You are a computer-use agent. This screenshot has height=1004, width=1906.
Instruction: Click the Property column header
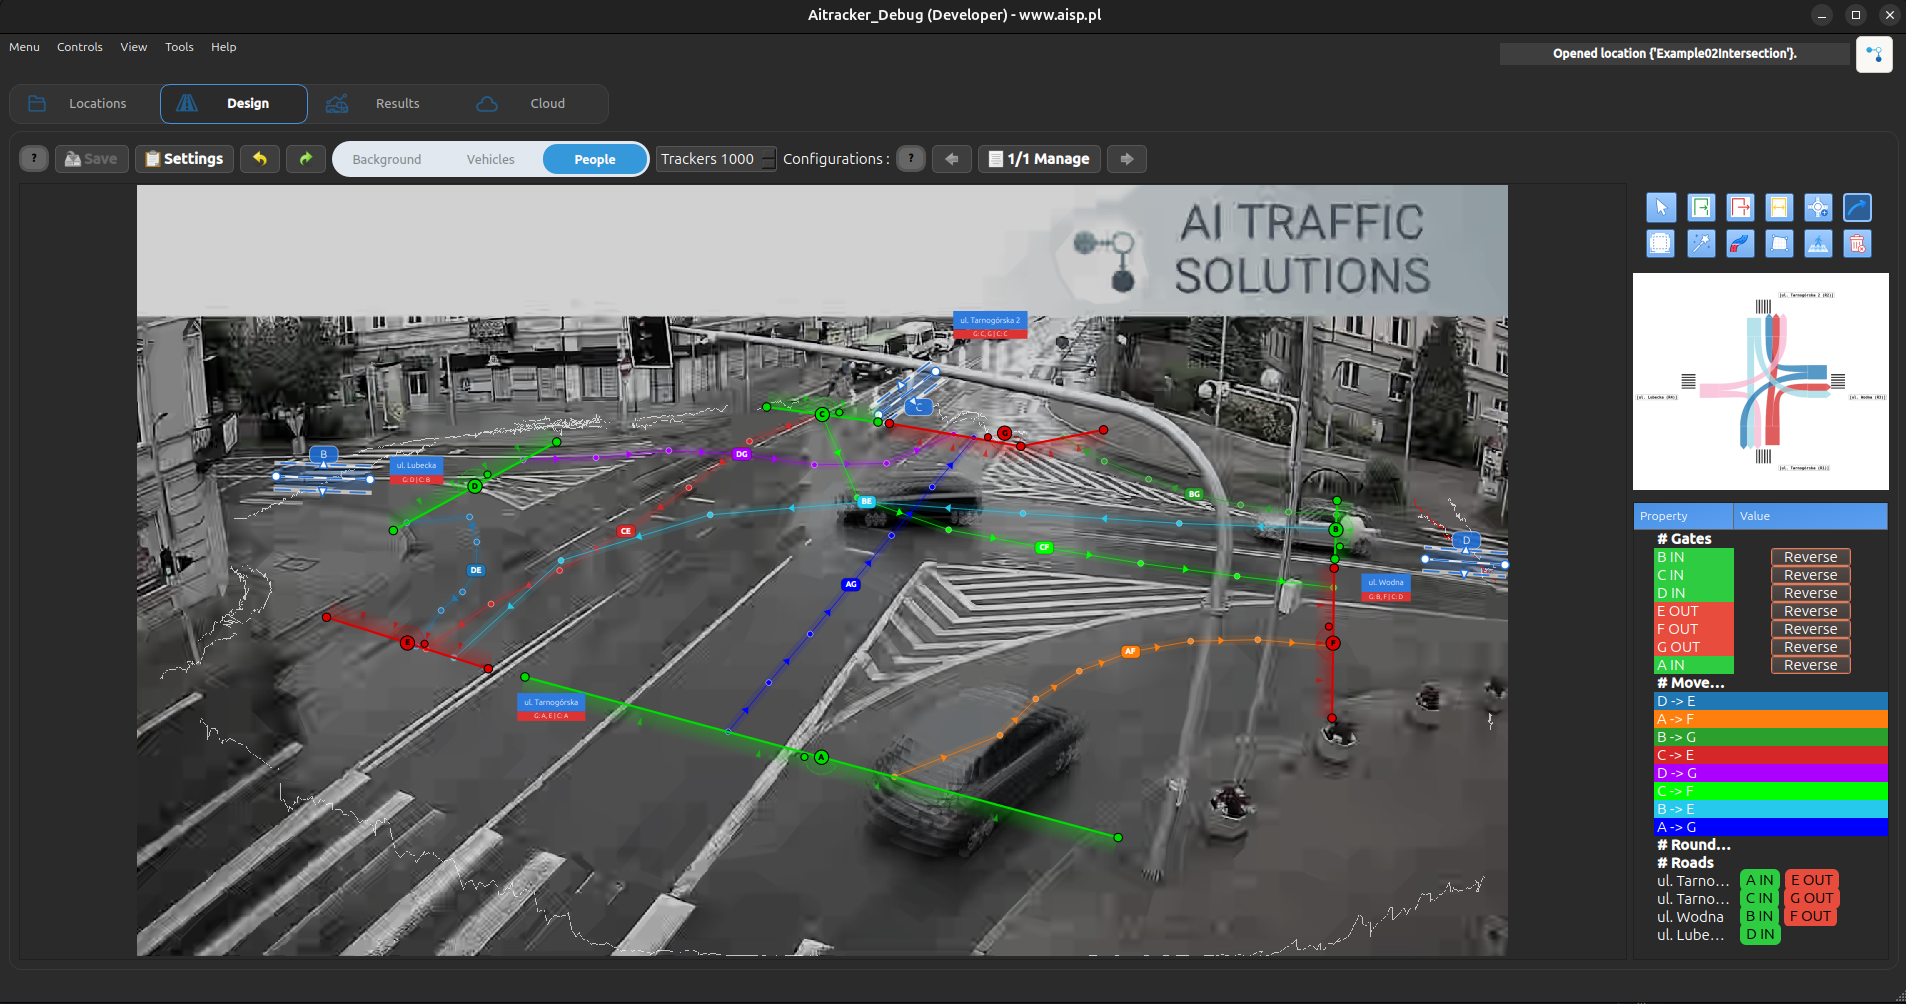coord(1683,516)
